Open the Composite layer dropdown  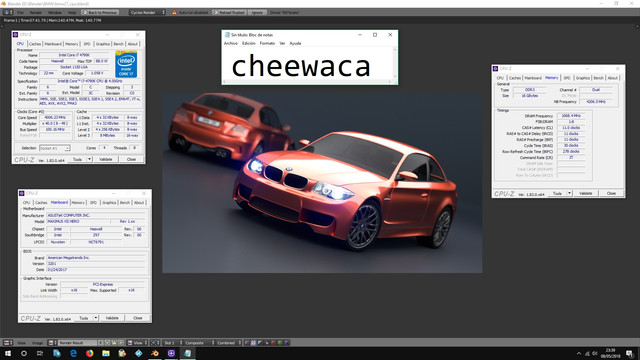click(x=199, y=343)
